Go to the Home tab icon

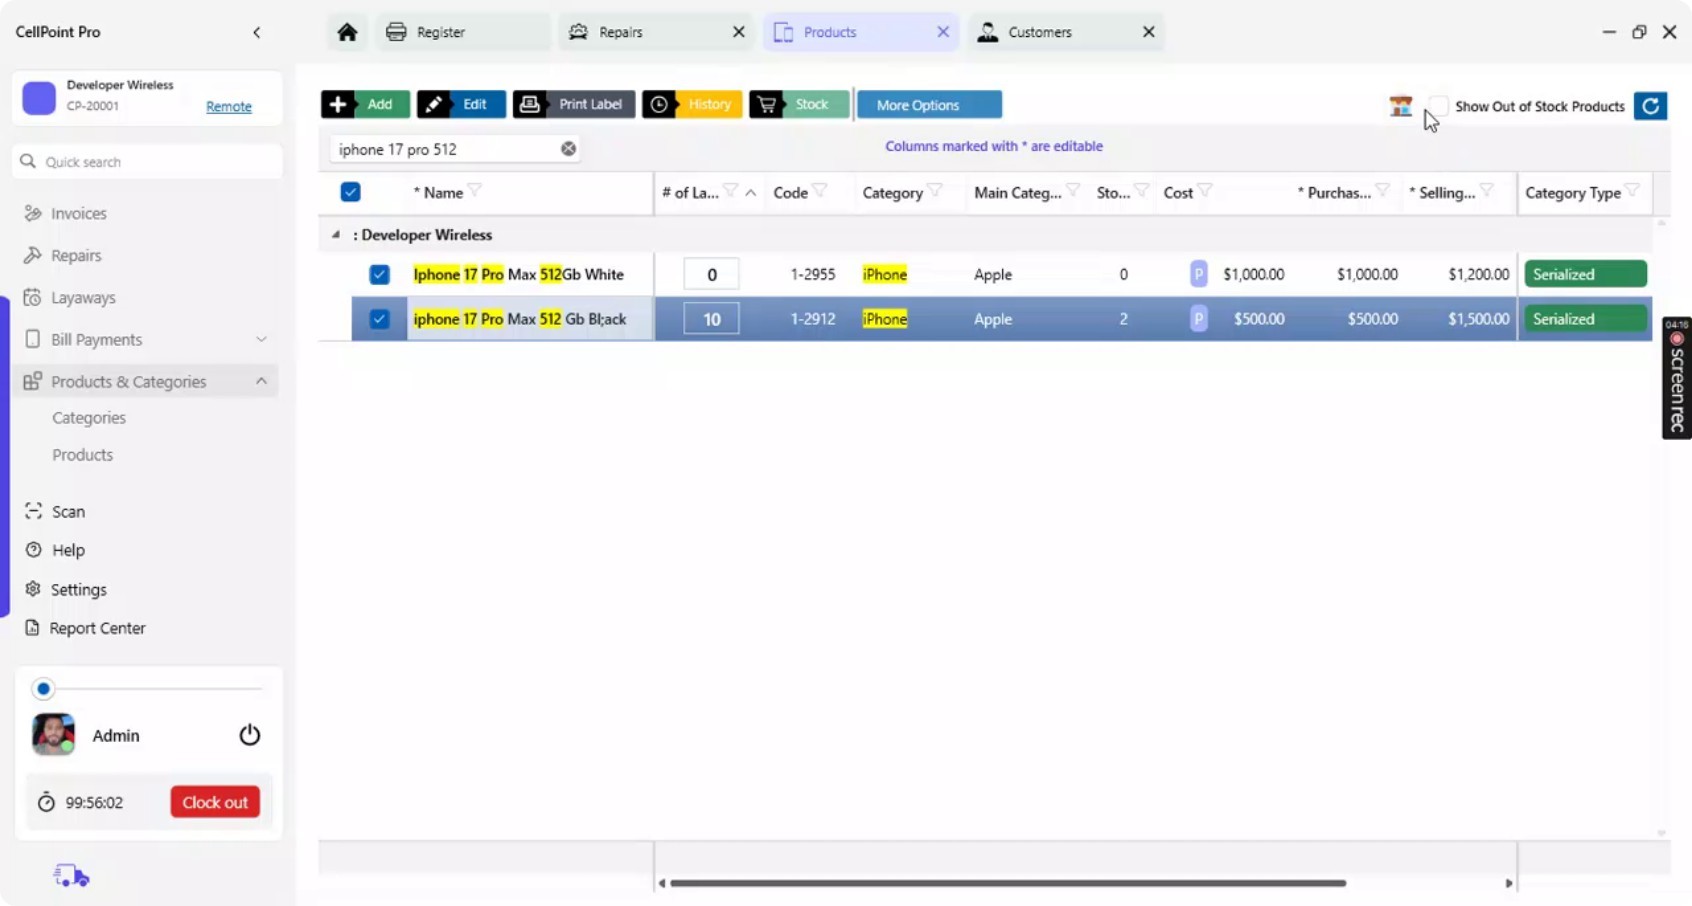tap(347, 32)
